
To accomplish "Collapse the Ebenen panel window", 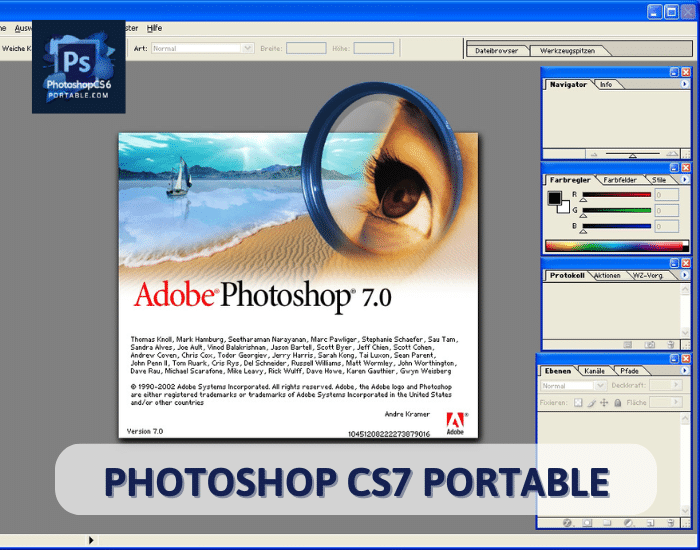I will click(674, 358).
